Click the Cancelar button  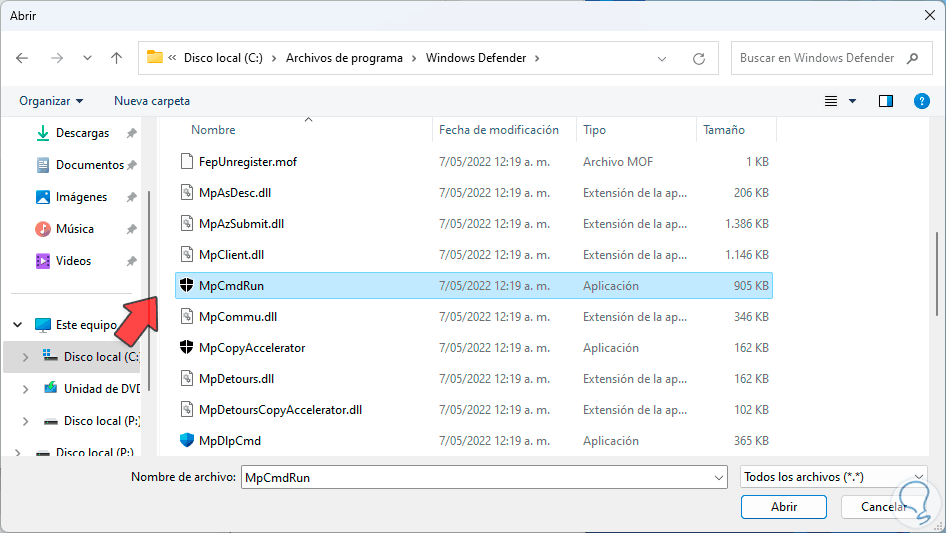pyautogui.click(x=884, y=507)
